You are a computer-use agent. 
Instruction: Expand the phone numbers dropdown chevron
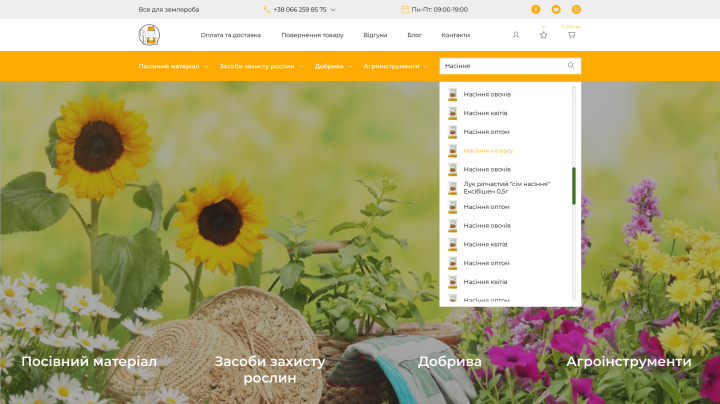click(x=333, y=10)
